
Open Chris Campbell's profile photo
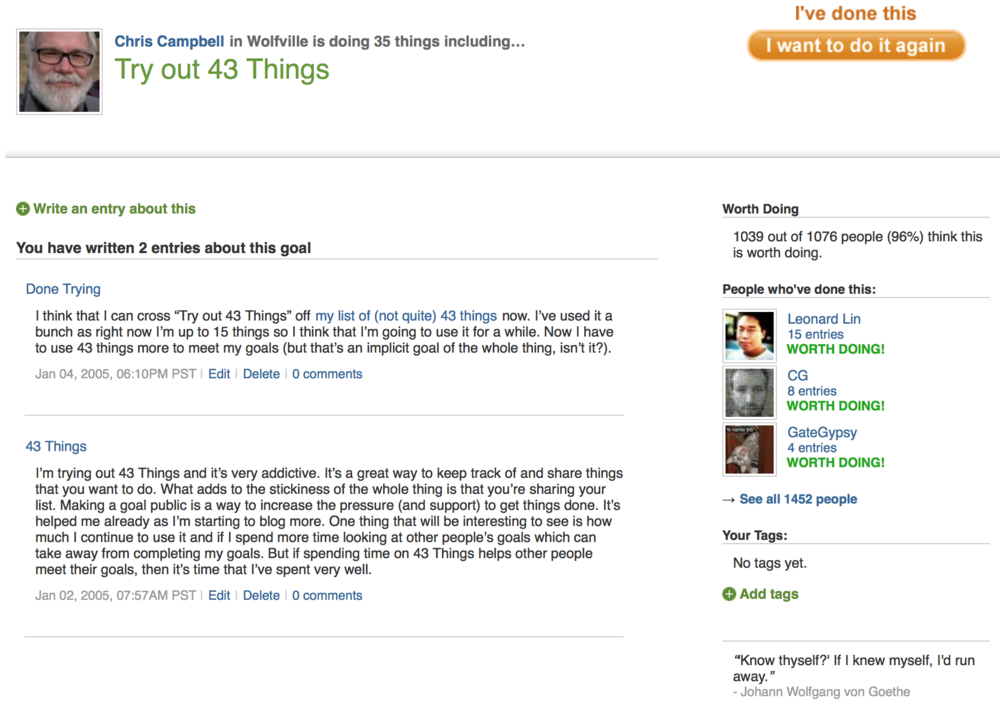tap(59, 72)
